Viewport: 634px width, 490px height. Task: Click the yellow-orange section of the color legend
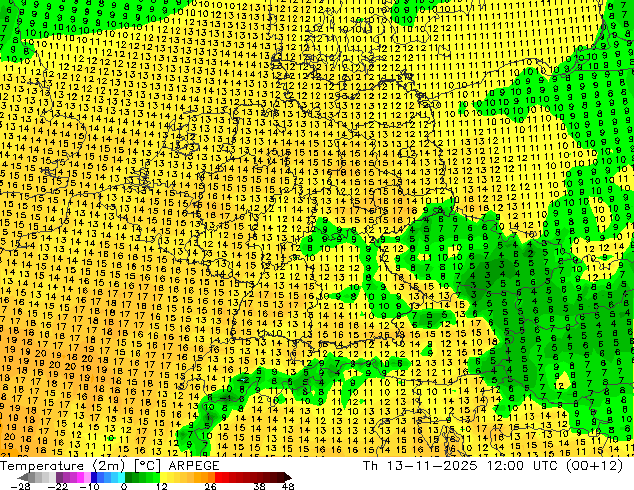coord(187,477)
